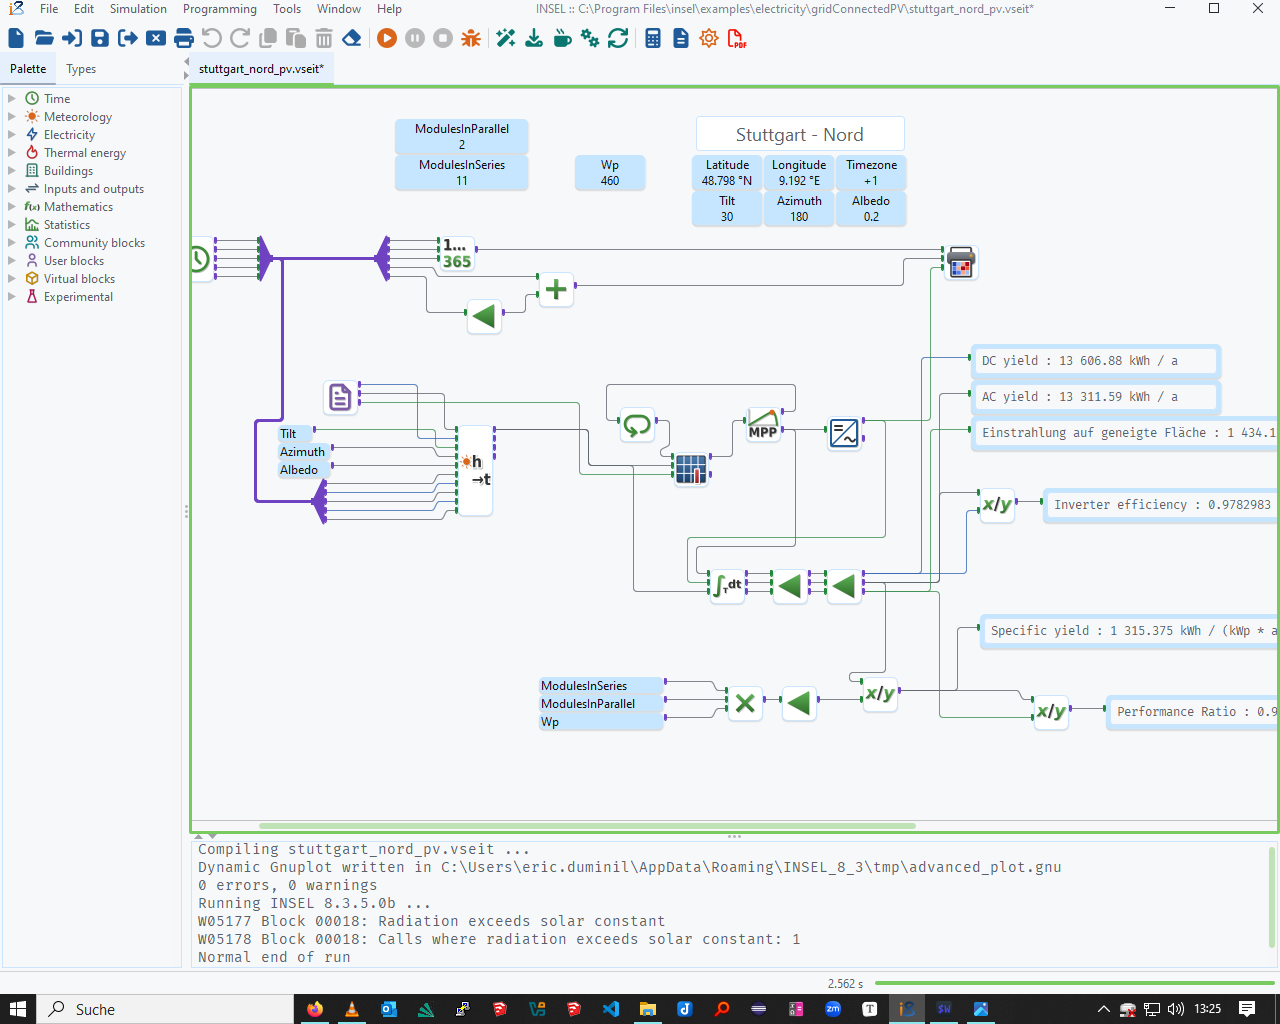Click the green refresh arrows icon
Image resolution: width=1280 pixels, height=1024 pixels.
pos(618,39)
